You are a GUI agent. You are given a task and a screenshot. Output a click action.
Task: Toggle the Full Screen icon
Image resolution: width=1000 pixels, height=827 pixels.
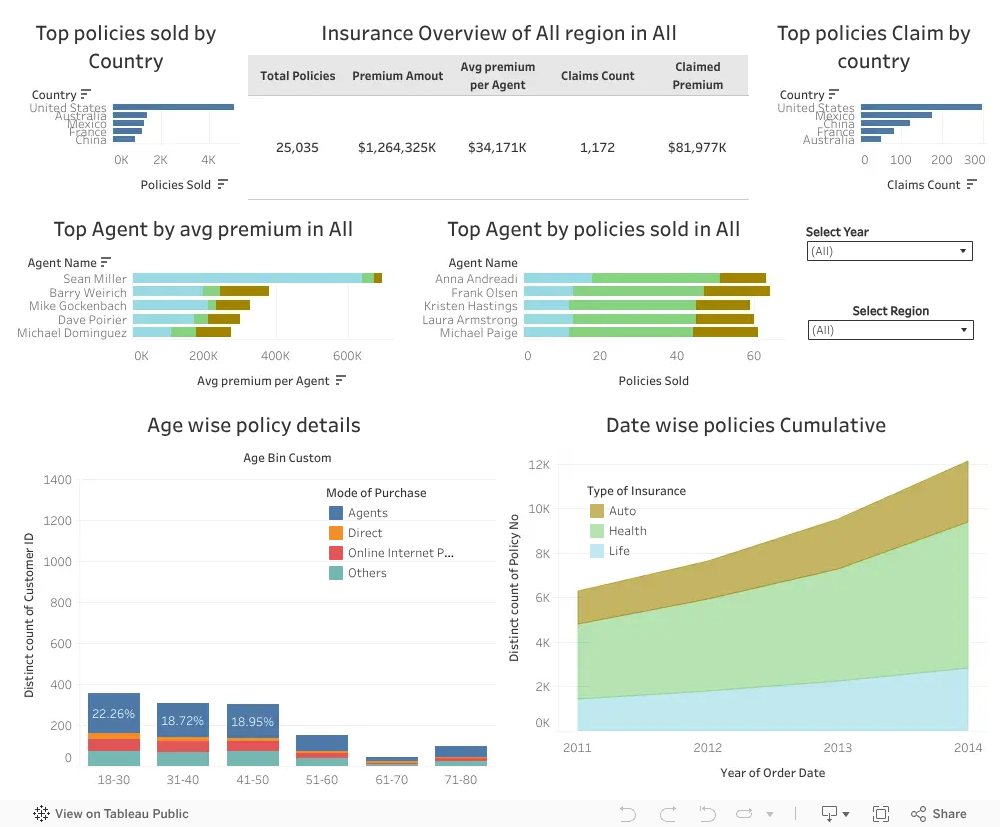click(881, 814)
